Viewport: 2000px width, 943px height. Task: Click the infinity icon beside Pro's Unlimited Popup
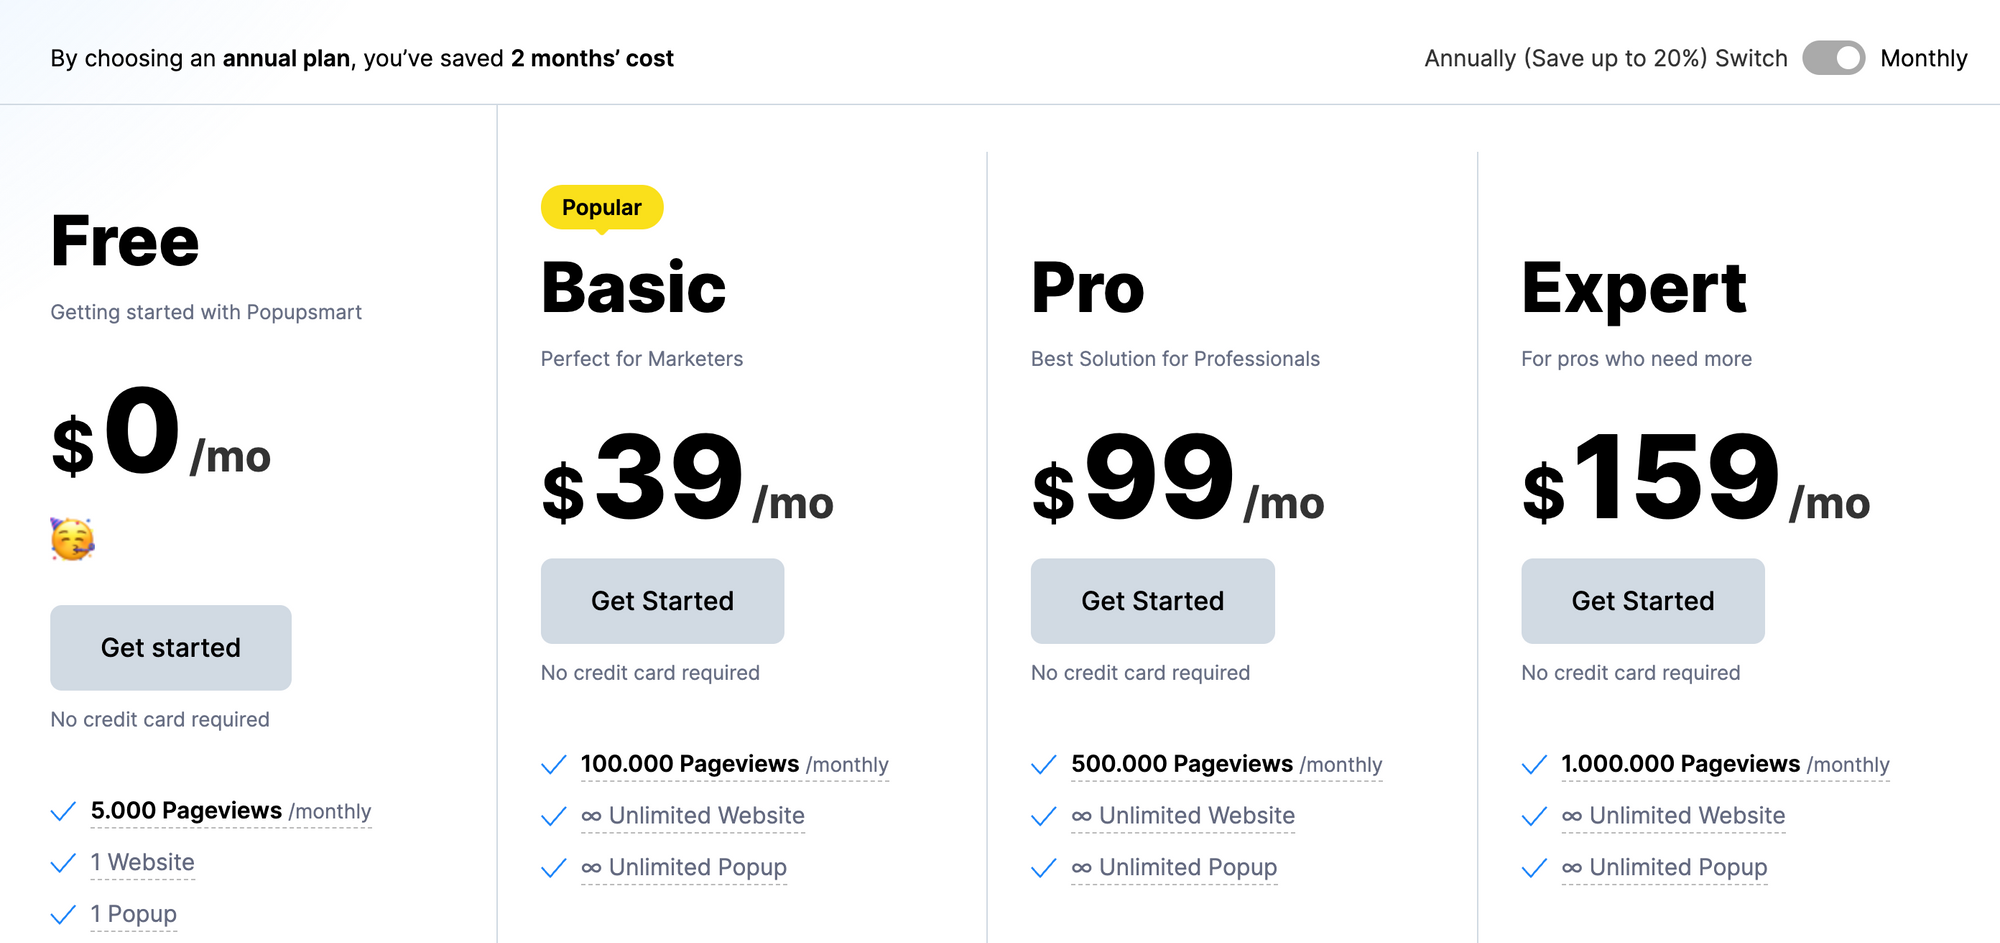[1080, 868]
